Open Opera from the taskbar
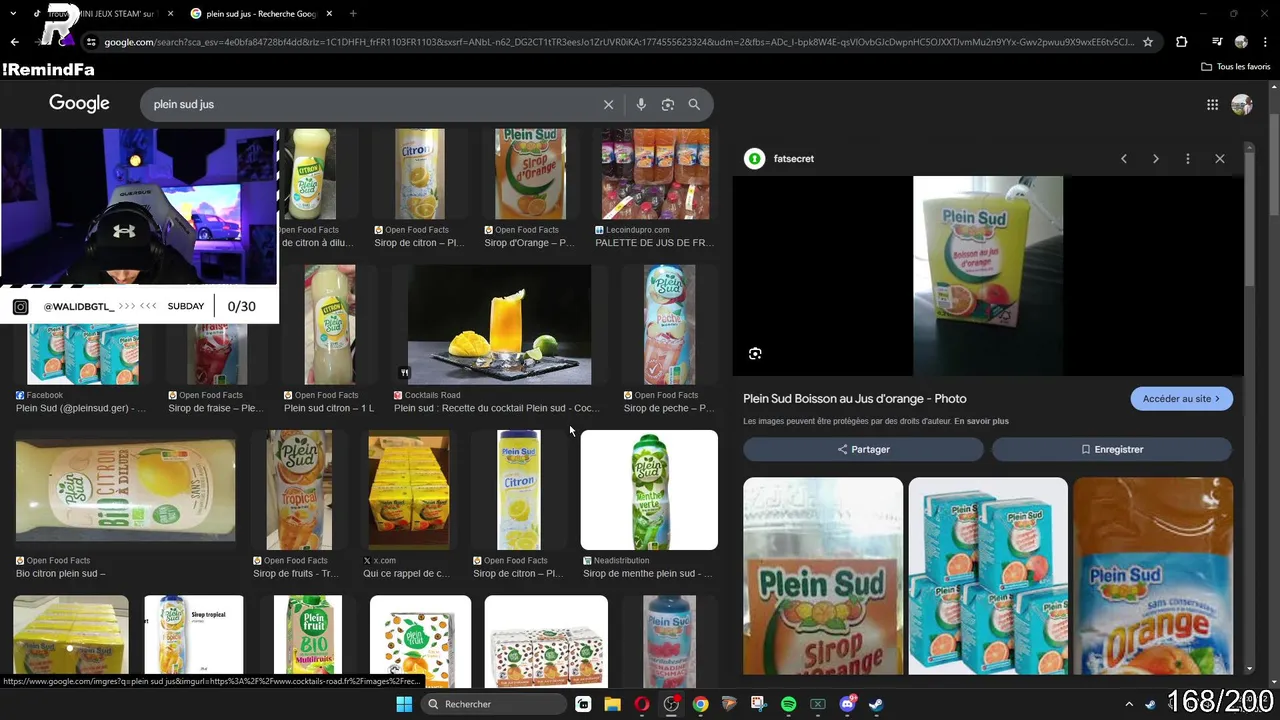1280x720 pixels. (642, 704)
